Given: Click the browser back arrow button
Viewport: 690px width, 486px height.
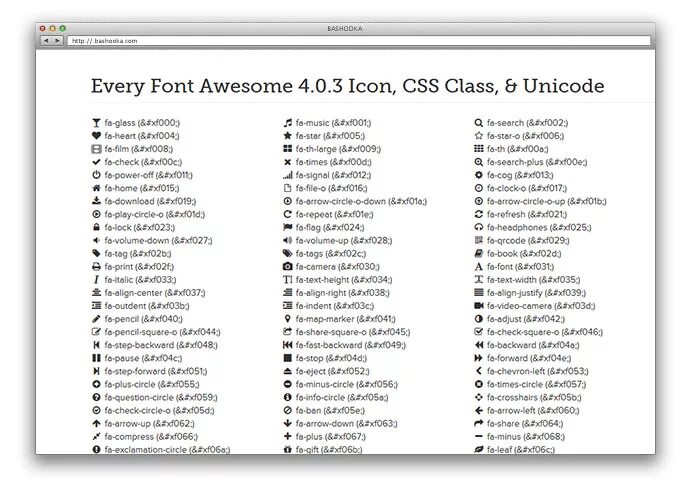Looking at the screenshot, I should [x=46, y=40].
